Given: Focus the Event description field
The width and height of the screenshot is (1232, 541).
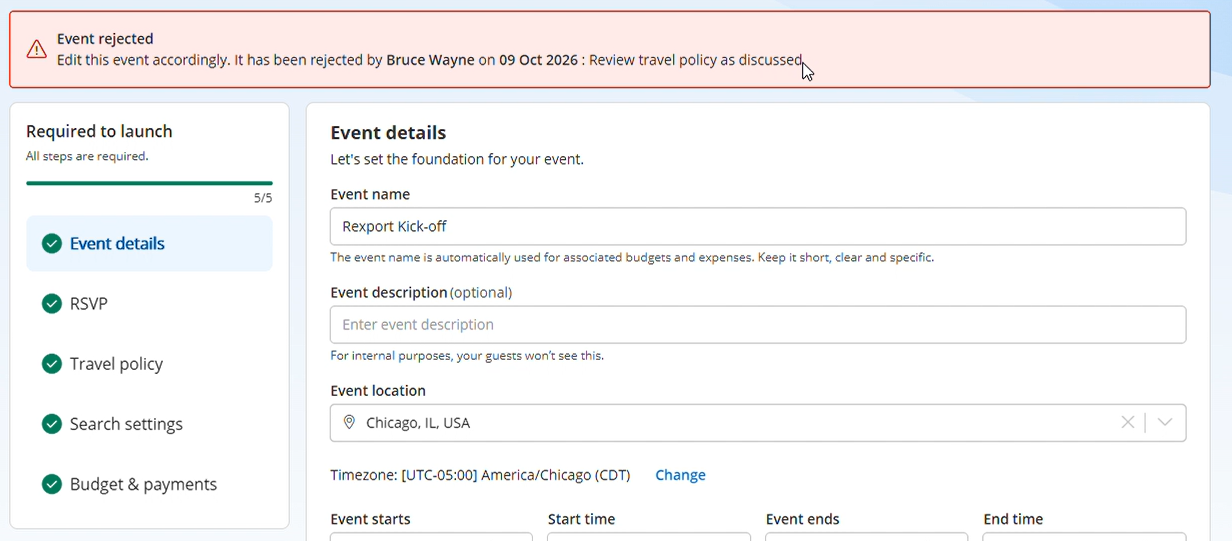Looking at the screenshot, I should (x=758, y=325).
